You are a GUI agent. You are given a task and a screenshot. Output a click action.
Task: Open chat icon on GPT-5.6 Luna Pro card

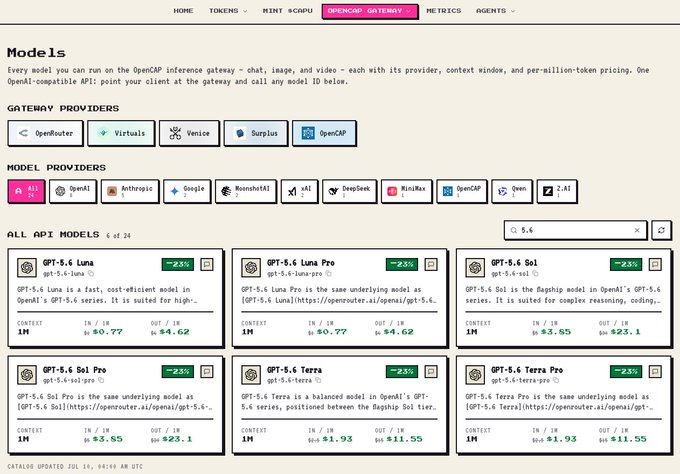pos(431,264)
